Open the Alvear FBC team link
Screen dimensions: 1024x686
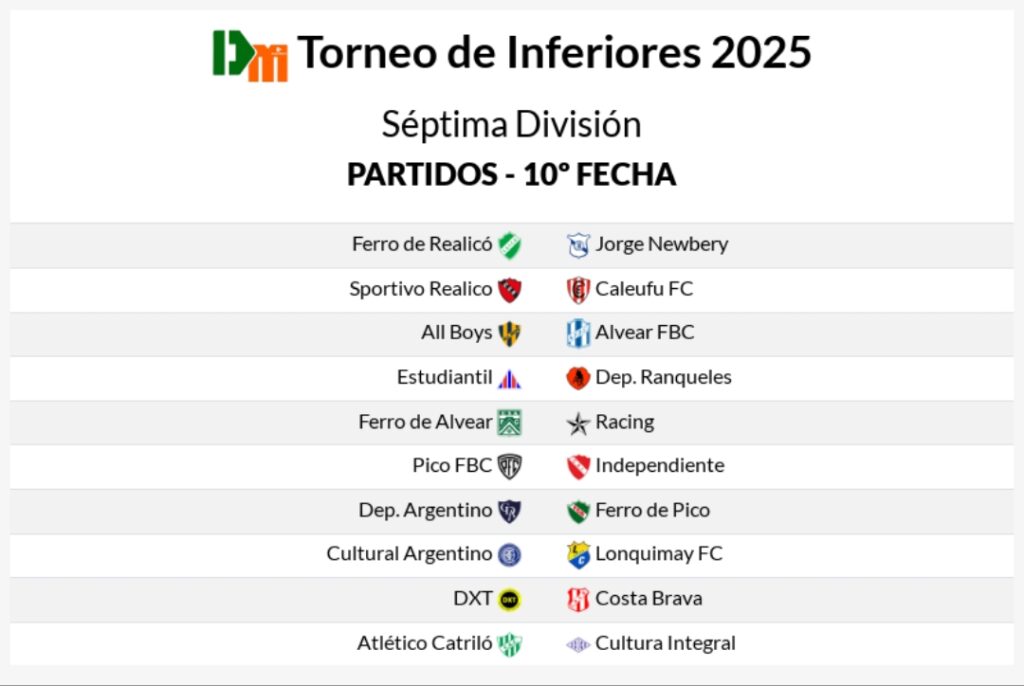644,333
